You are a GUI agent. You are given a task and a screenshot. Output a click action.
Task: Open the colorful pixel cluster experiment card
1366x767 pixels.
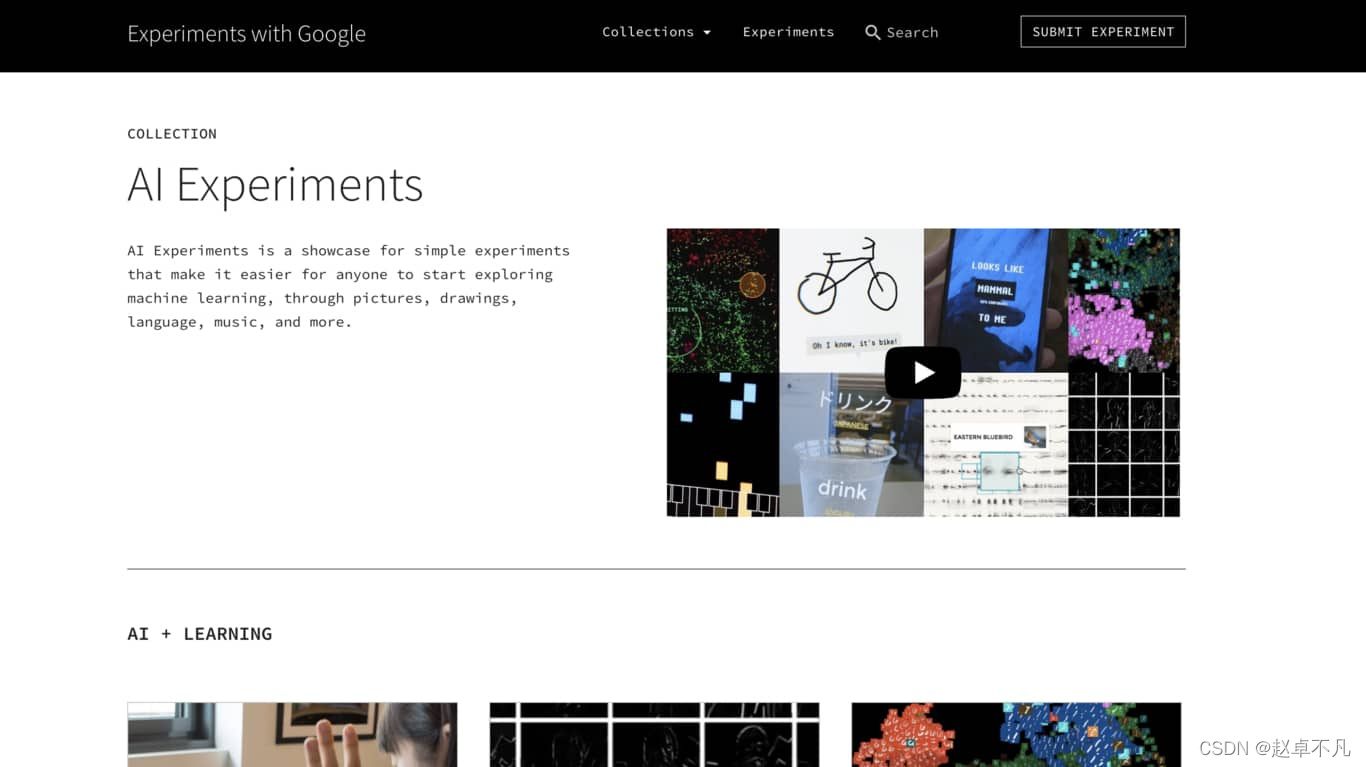click(x=1016, y=735)
